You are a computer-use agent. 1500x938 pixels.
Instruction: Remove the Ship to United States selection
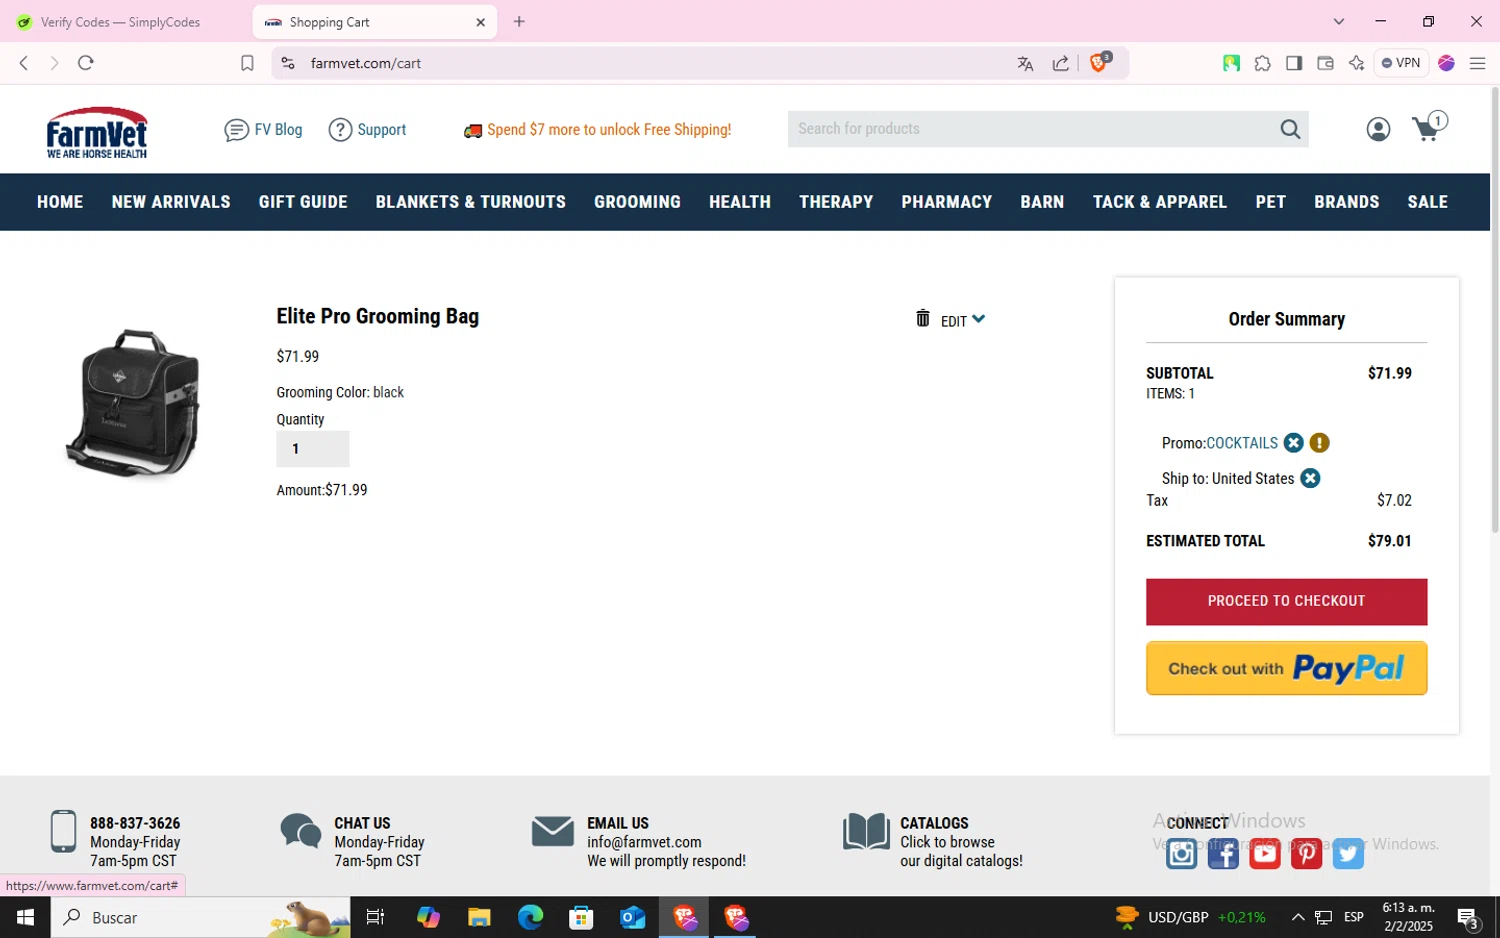point(1310,478)
